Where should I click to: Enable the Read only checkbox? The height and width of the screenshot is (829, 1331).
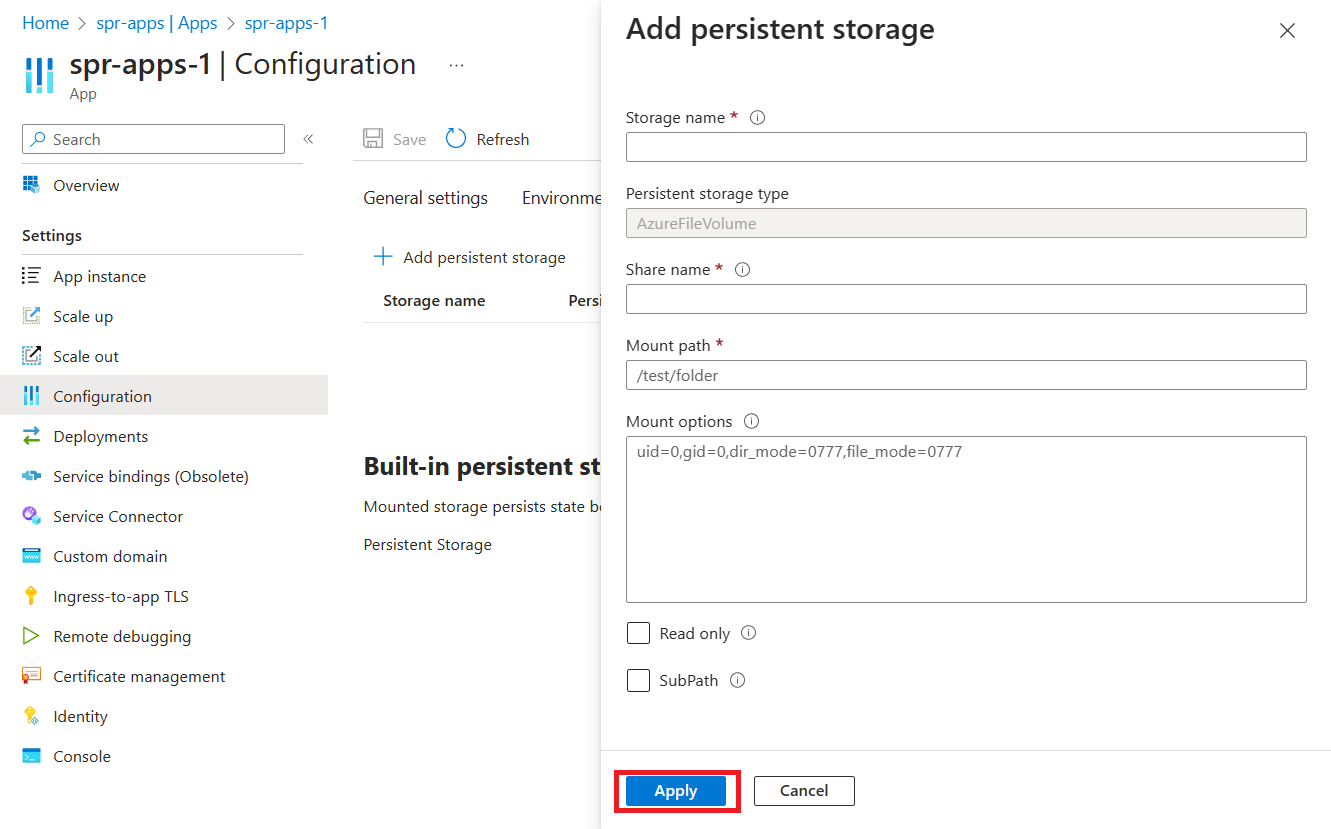pos(638,633)
